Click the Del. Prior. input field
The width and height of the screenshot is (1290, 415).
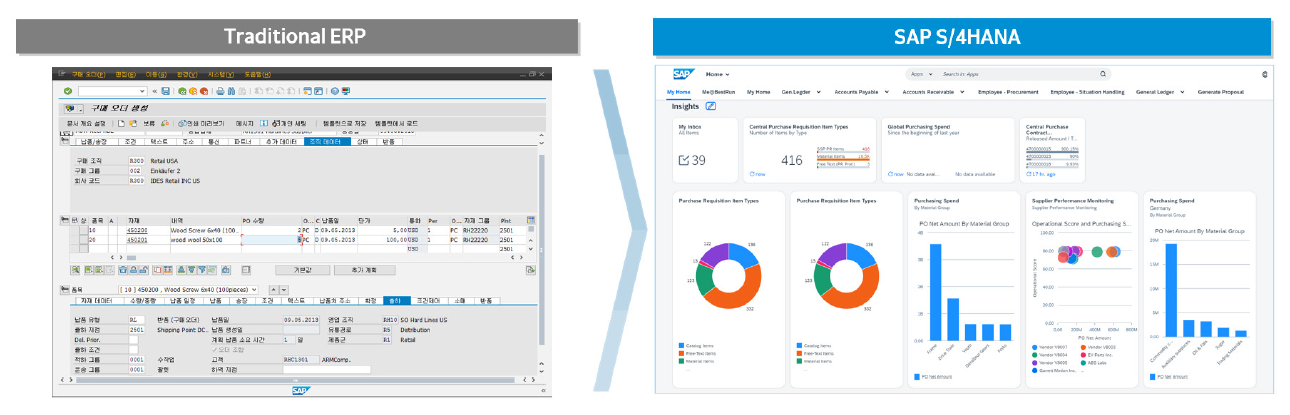[133, 340]
